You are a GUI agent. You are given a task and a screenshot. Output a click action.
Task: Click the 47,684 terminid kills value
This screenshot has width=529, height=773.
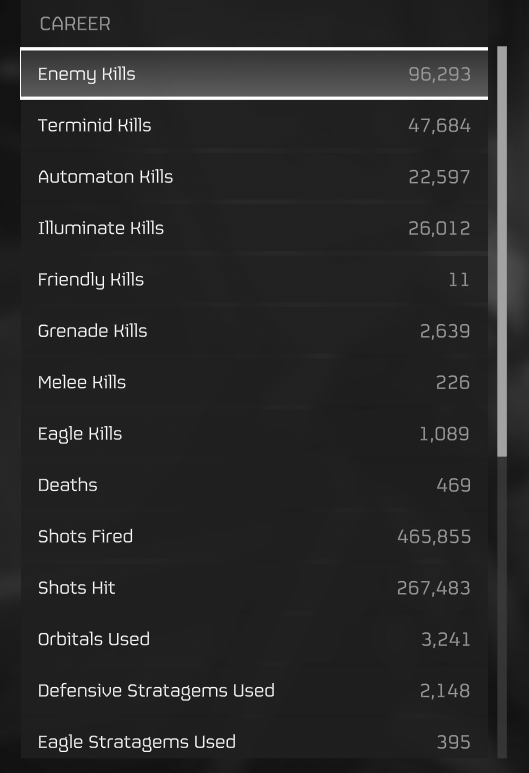[x=439, y=125]
